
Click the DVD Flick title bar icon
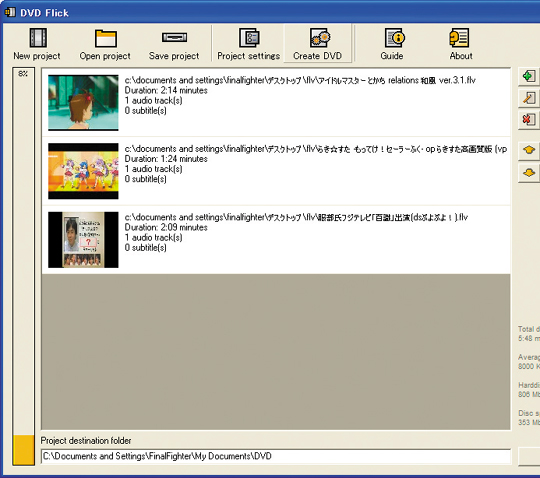[10, 12]
